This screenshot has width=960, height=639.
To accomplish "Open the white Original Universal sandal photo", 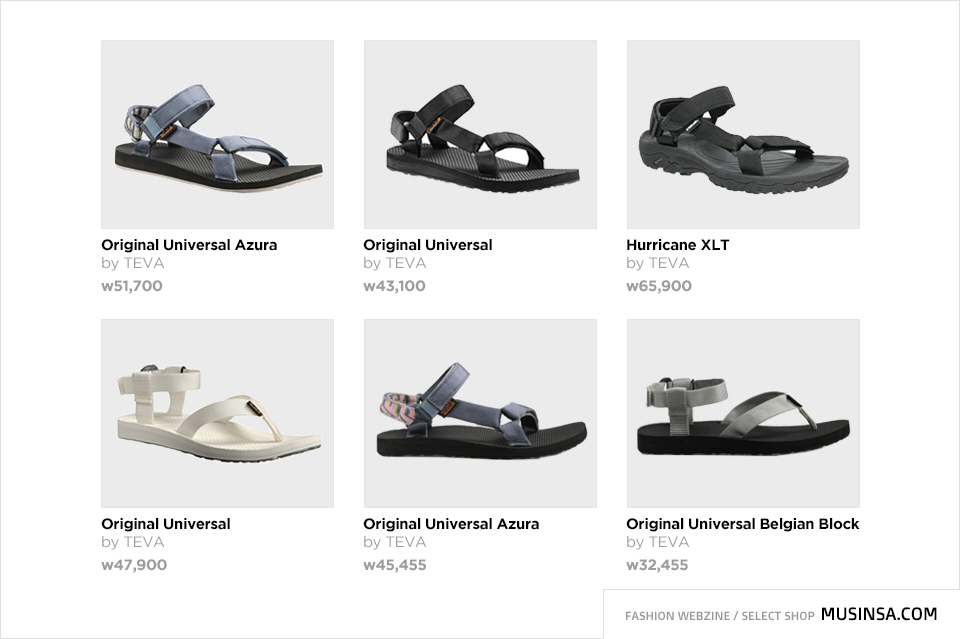I will pos(217,413).
